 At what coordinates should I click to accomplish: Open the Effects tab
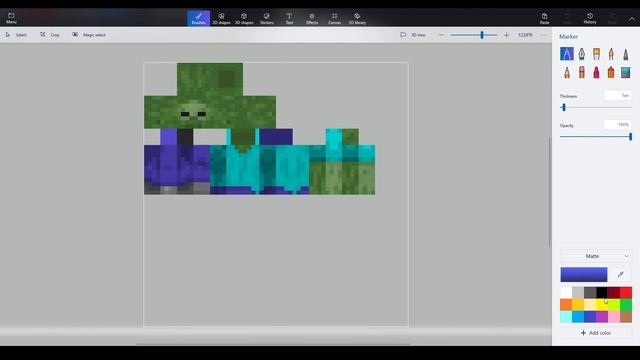click(x=312, y=18)
